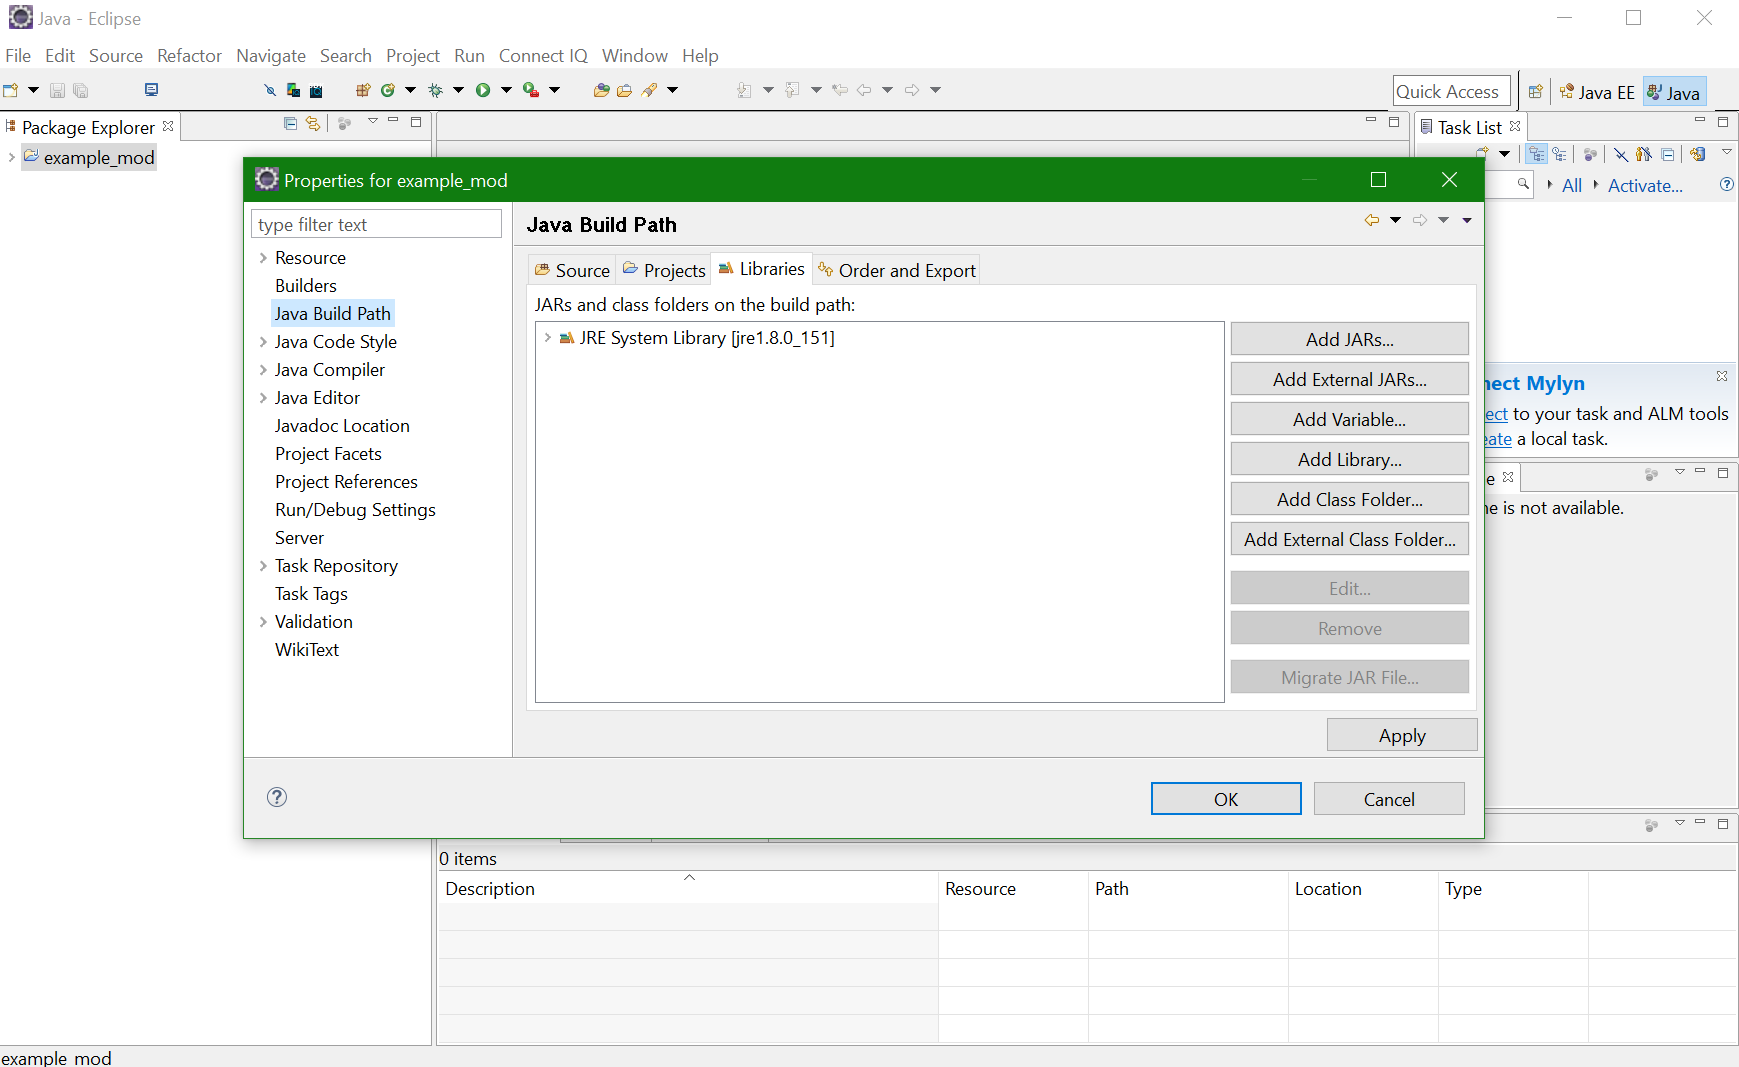Click Synchronize Changed icon in Task List
Viewport: 1739px width, 1067px height.
point(1697,154)
